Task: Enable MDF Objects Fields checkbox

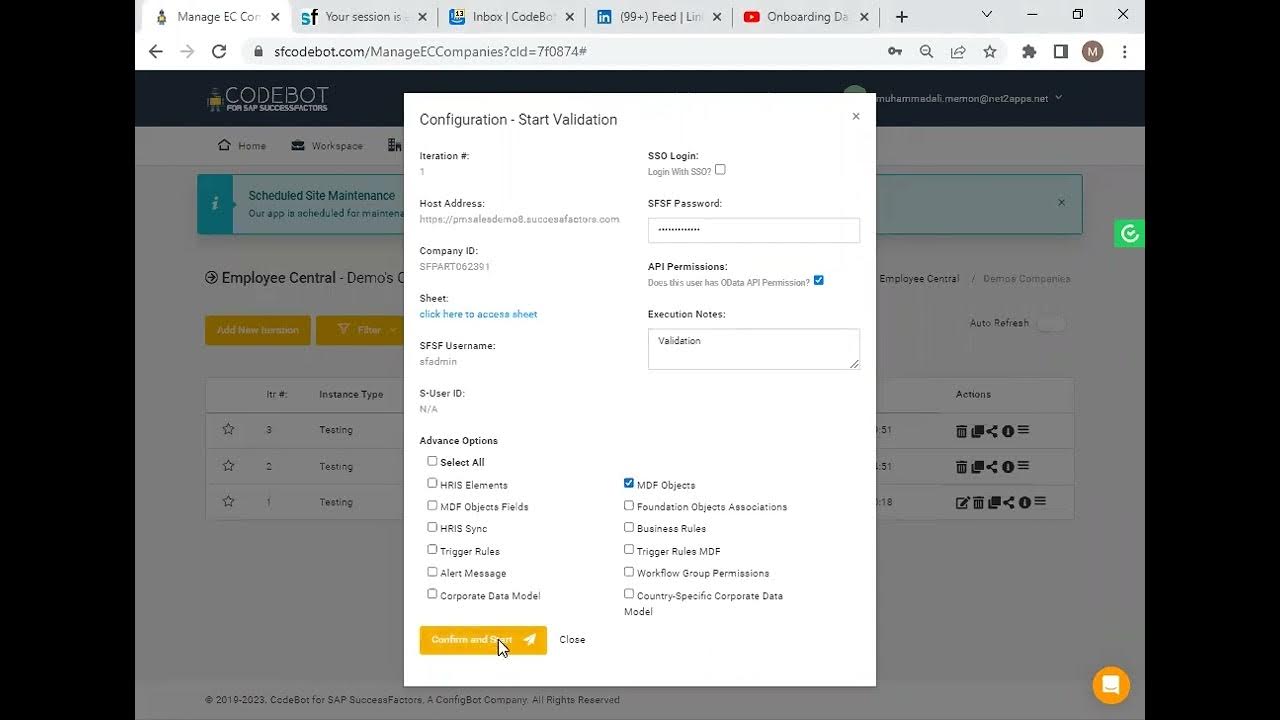Action: pos(432,505)
